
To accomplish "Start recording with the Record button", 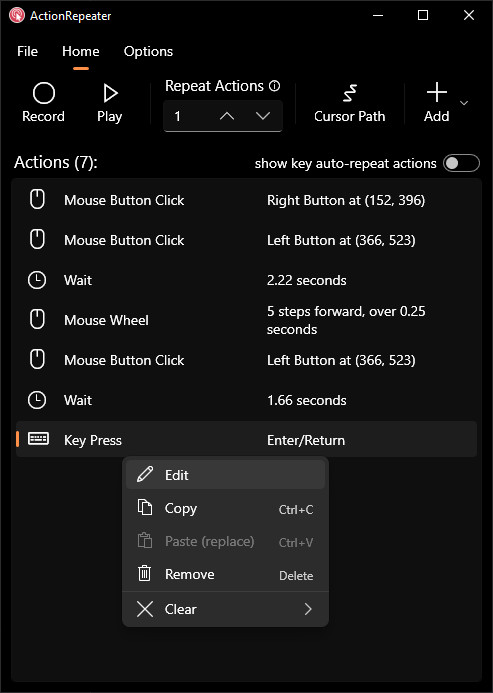I will point(43,103).
